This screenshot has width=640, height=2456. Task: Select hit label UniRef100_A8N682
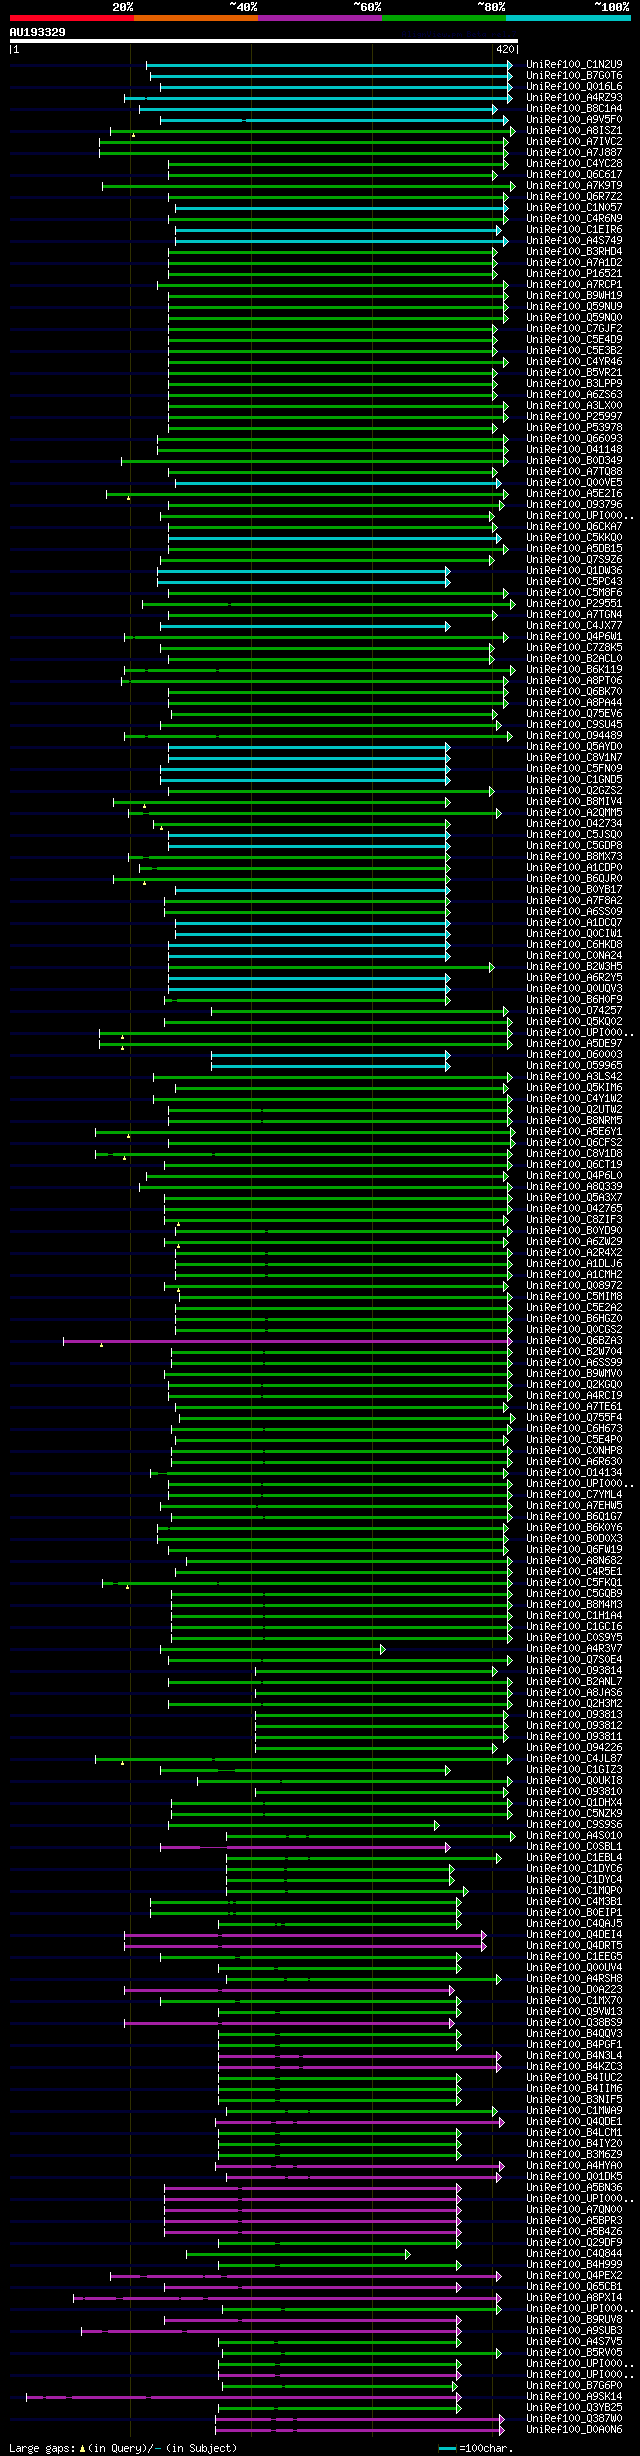pyautogui.click(x=574, y=1561)
